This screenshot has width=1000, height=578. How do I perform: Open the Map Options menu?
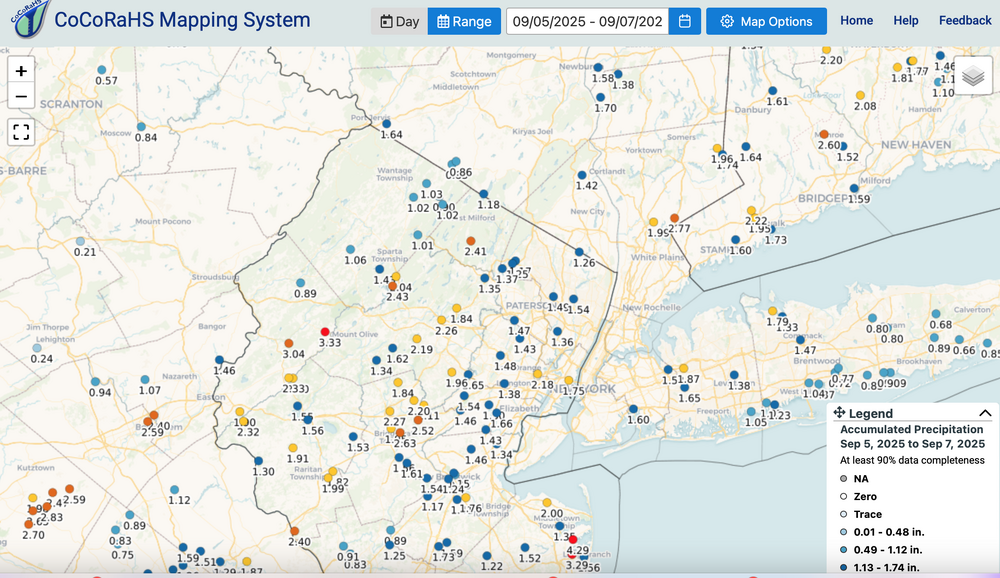(766, 21)
